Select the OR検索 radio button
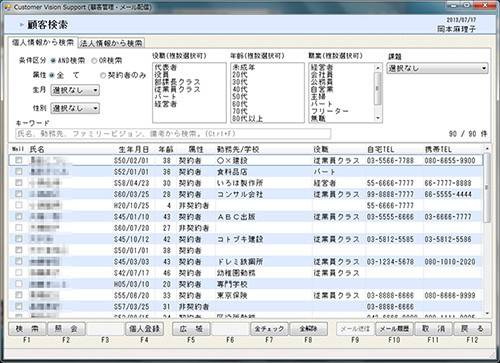Viewport: 500px width, 363px height. pyautogui.click(x=94, y=61)
